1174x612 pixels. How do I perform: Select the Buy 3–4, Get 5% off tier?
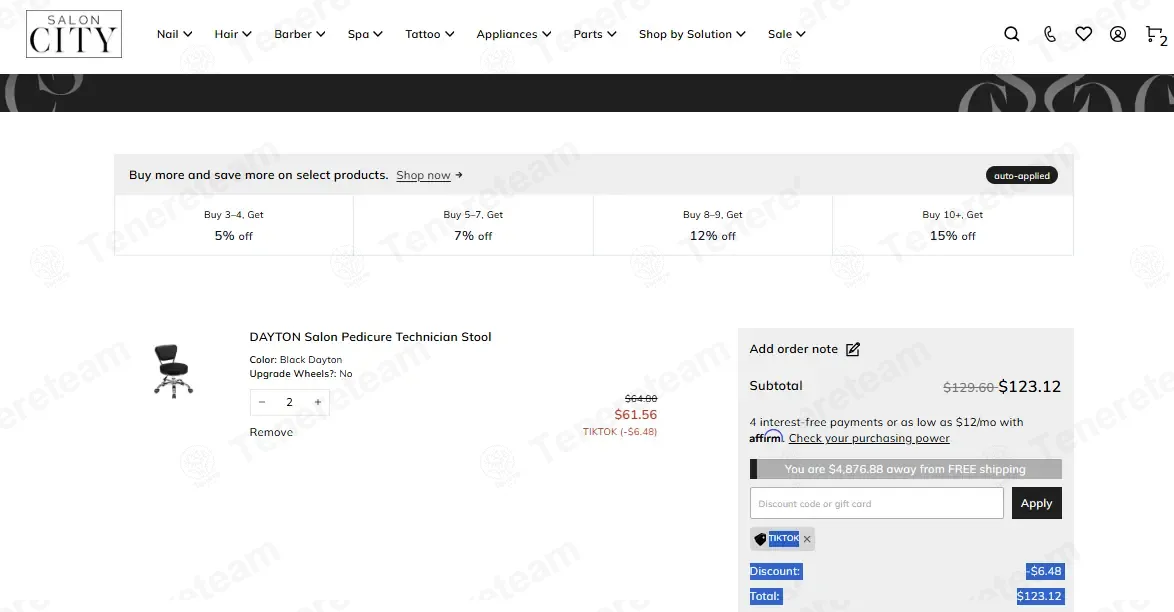point(234,225)
